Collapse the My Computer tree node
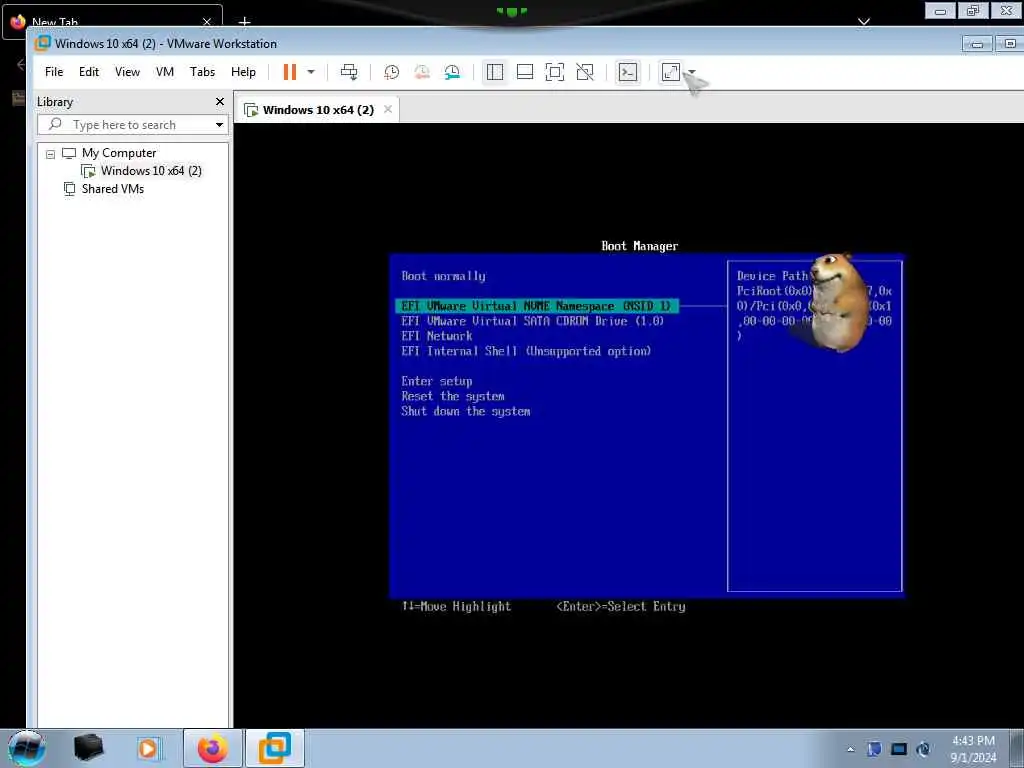The width and height of the screenshot is (1024, 768). coord(50,154)
